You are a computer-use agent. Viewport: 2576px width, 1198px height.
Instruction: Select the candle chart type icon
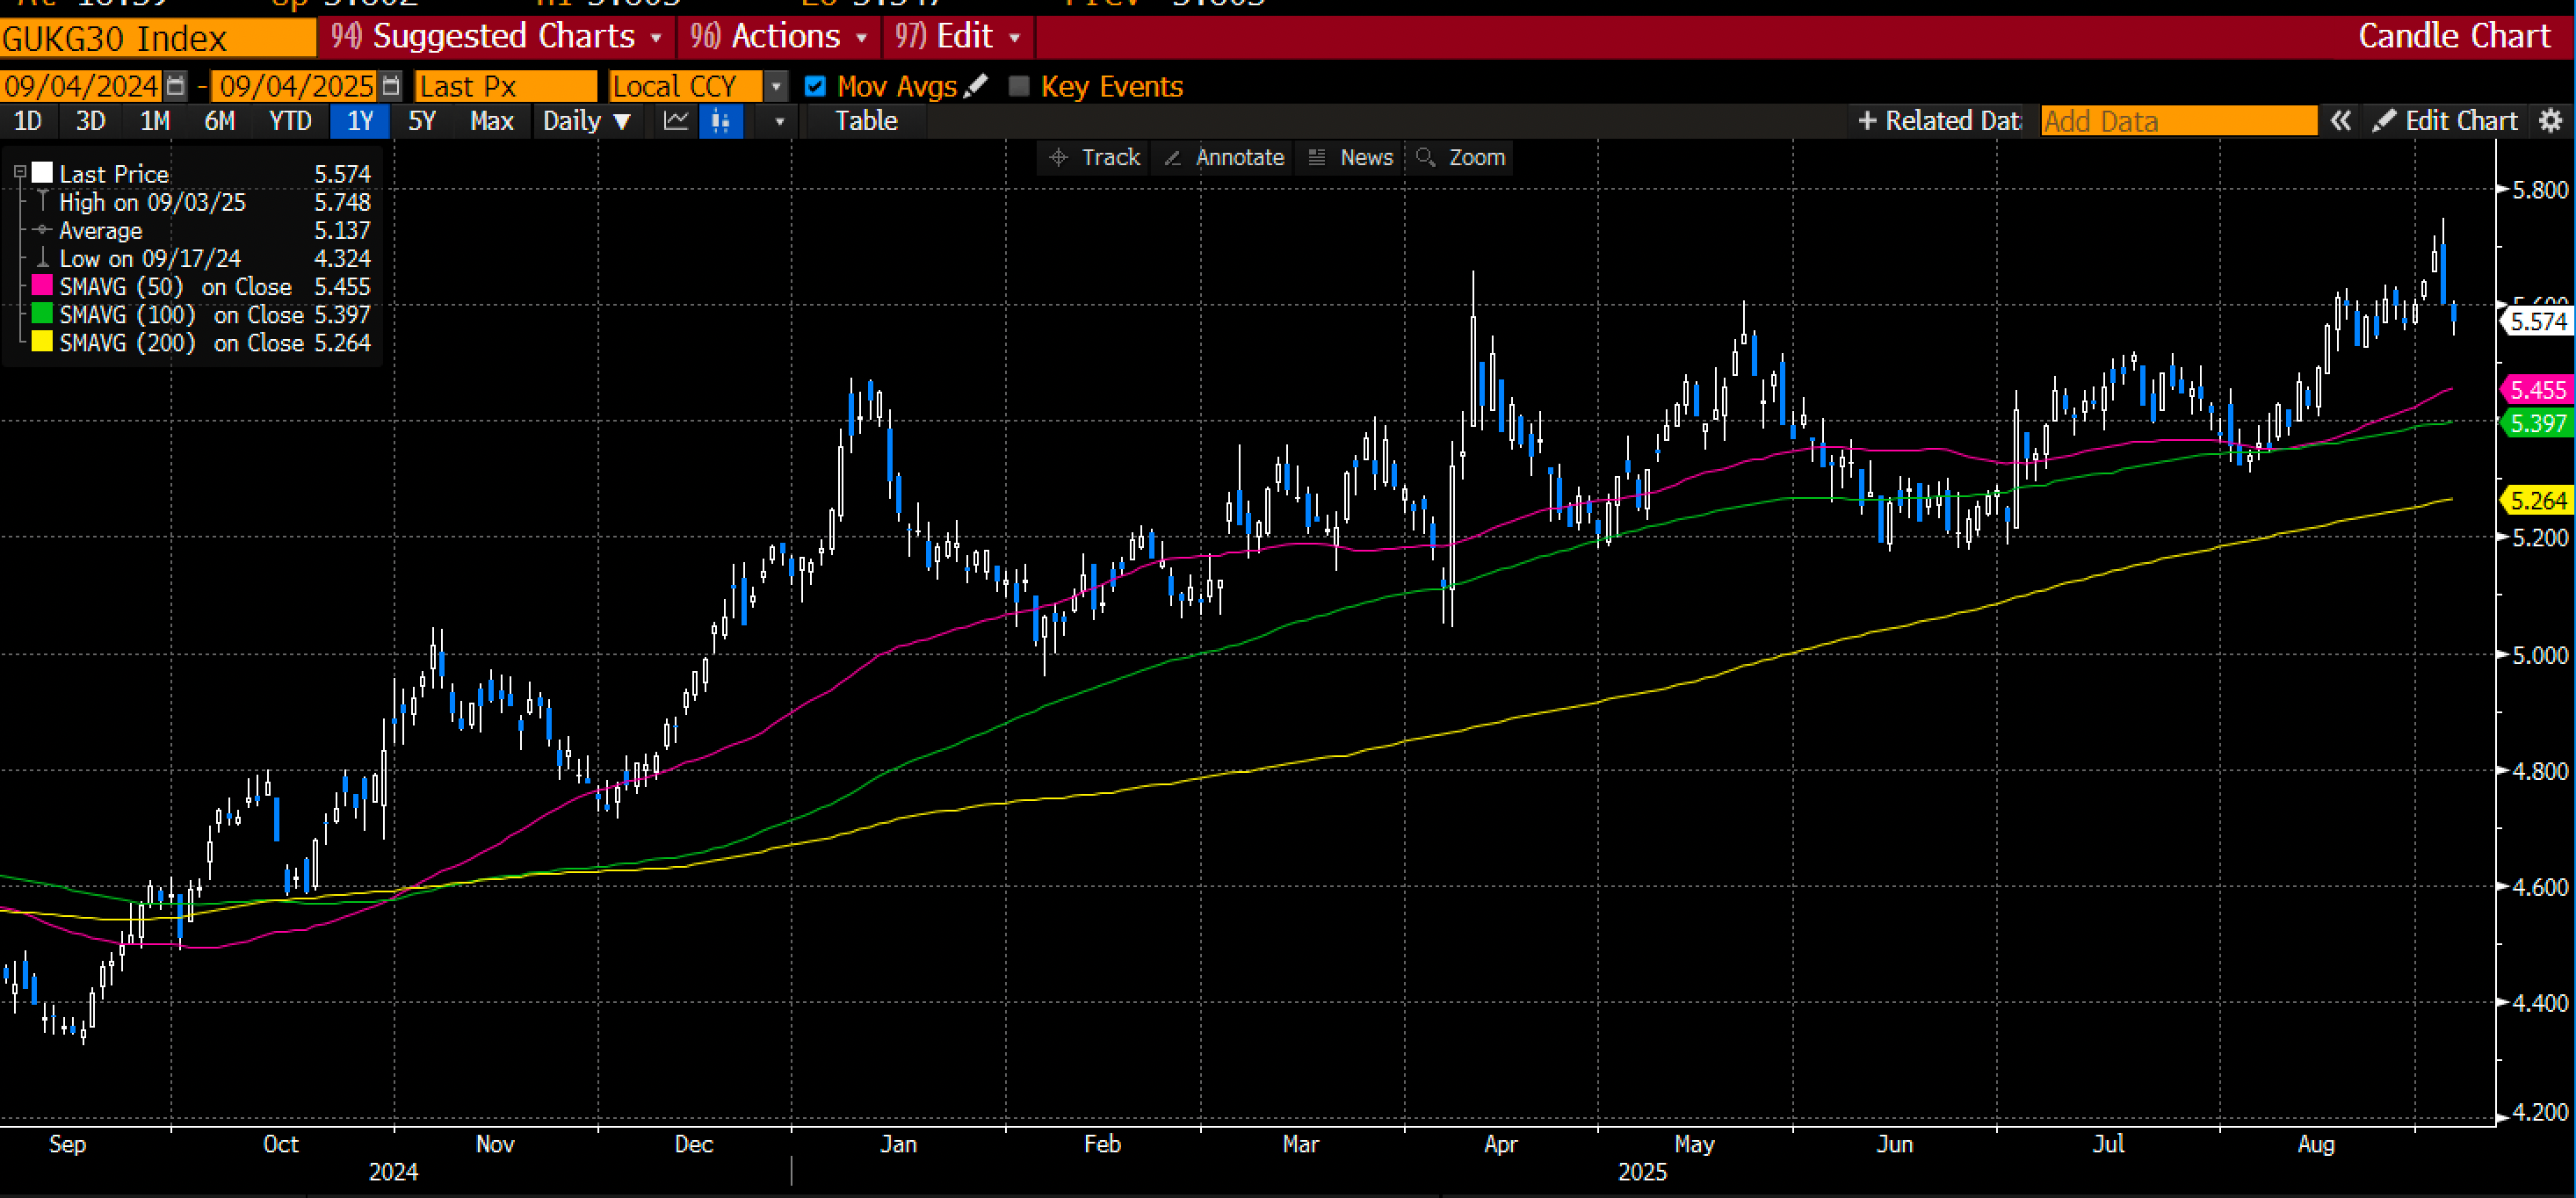click(x=720, y=121)
